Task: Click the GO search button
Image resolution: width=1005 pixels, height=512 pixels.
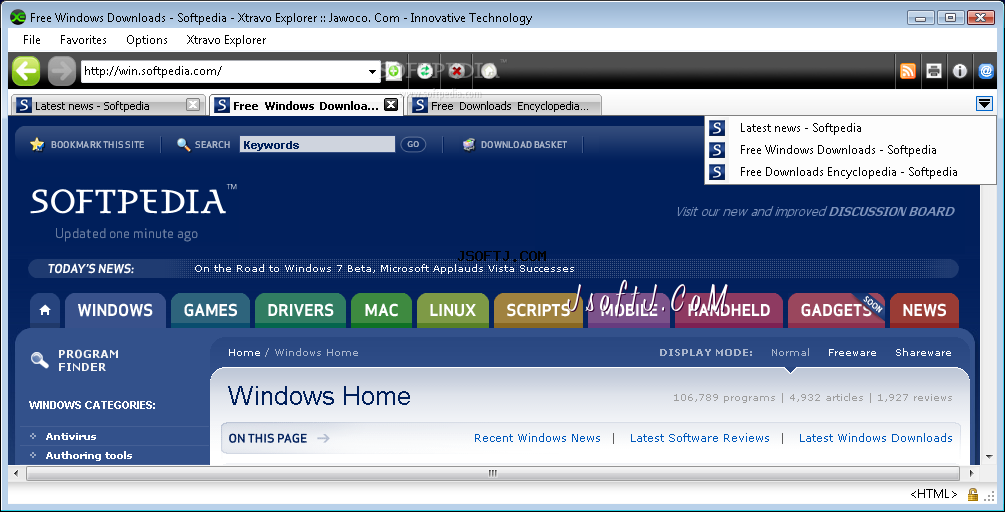Action: [413, 145]
